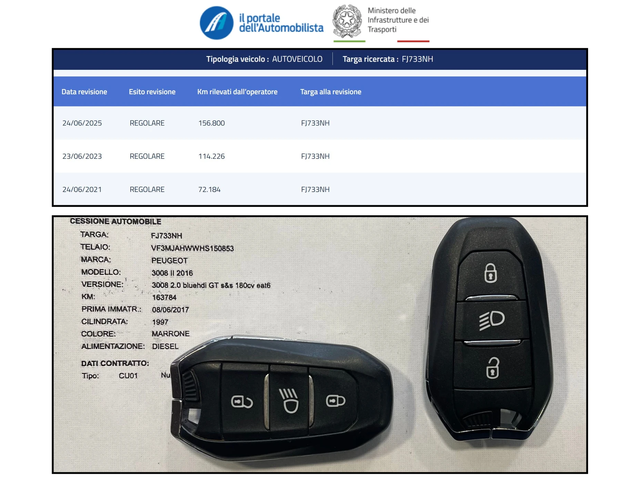Image resolution: width=640 pixels, height=480 pixels.
Task: Select the date cell 23/06/2023
Action: click(82, 156)
